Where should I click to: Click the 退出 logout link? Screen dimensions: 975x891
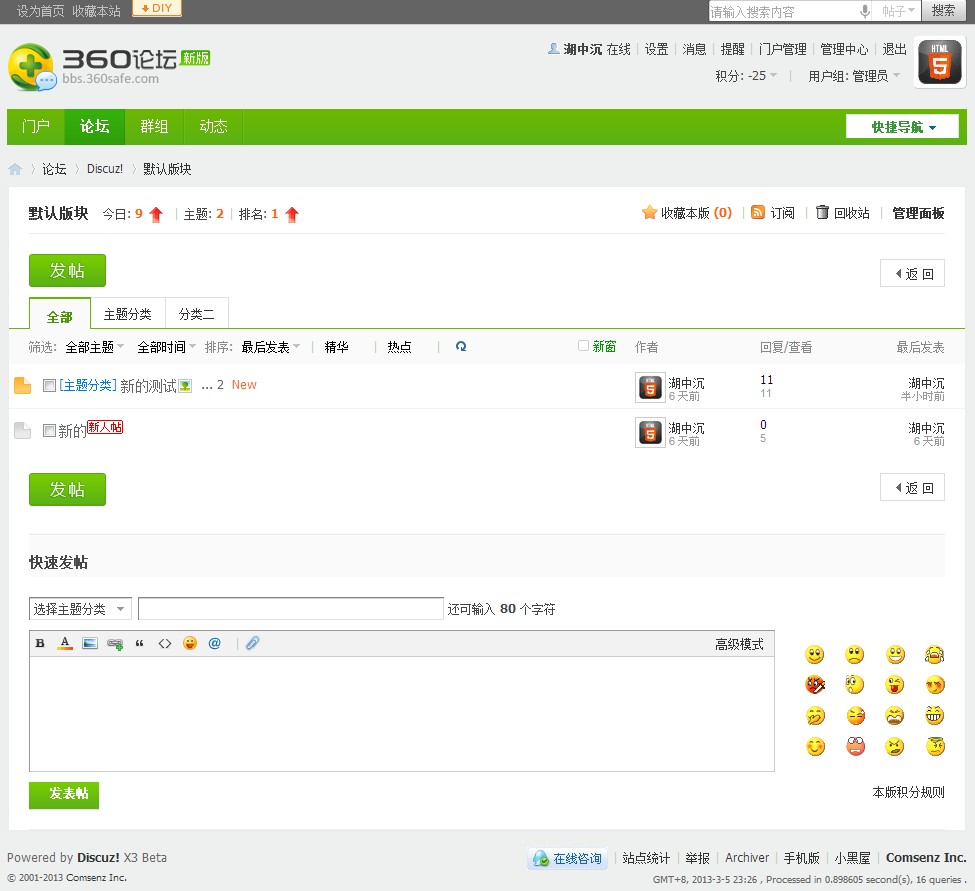point(894,49)
